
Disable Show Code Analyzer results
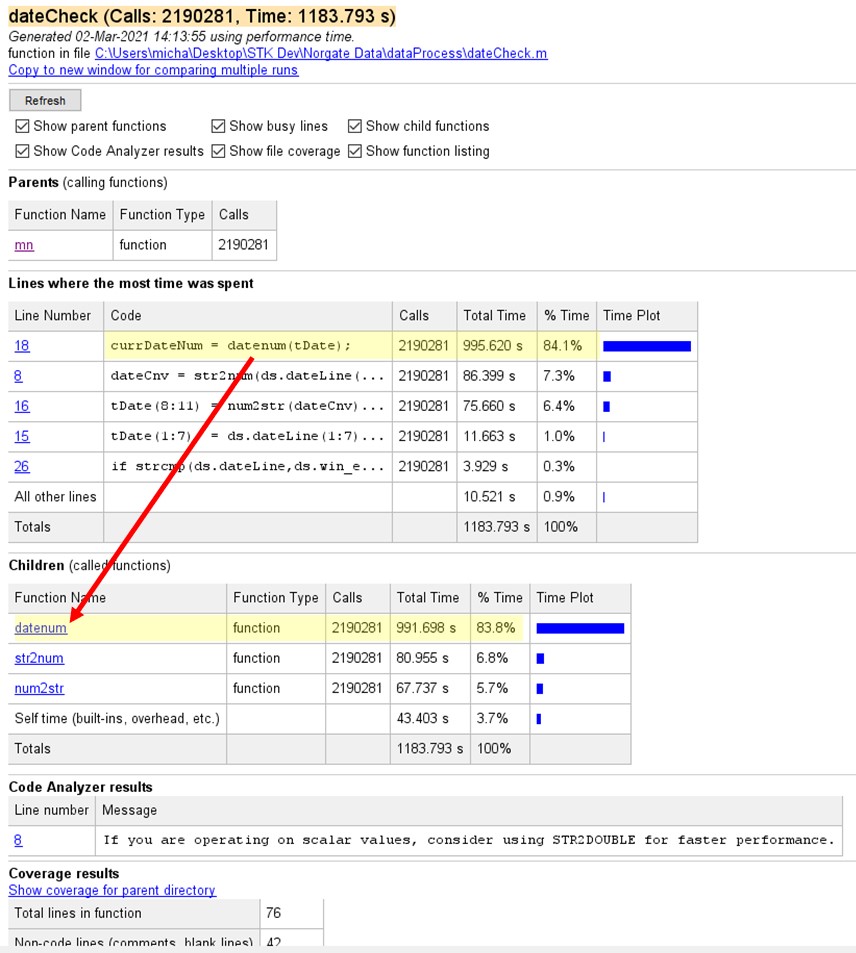coord(23,152)
